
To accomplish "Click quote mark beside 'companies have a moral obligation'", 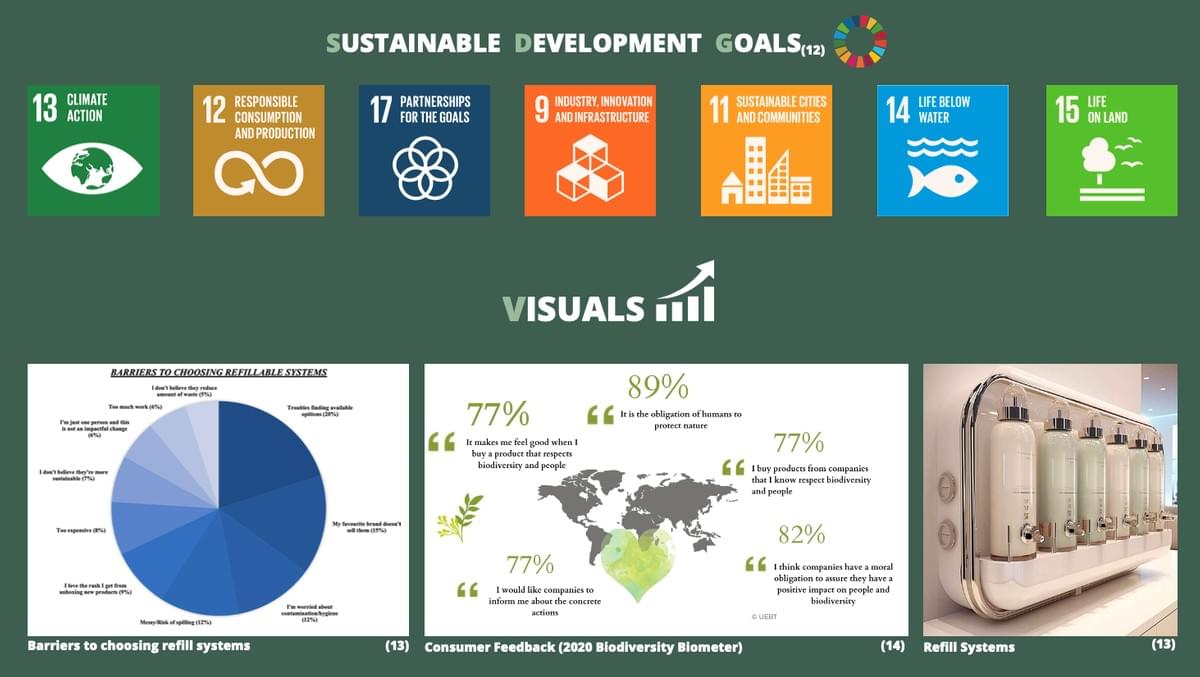I will (756, 565).
